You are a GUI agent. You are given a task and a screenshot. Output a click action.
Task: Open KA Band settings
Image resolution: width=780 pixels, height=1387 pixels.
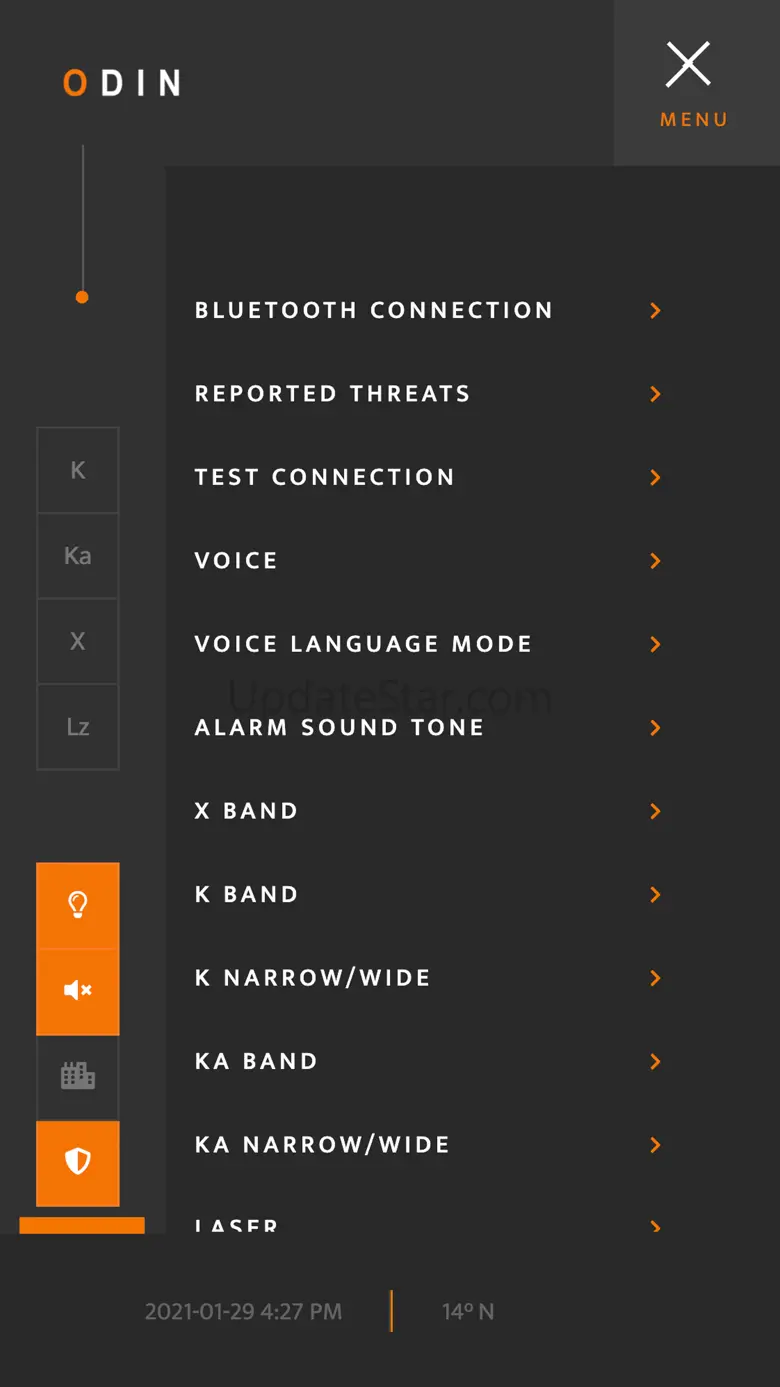[256, 1061]
